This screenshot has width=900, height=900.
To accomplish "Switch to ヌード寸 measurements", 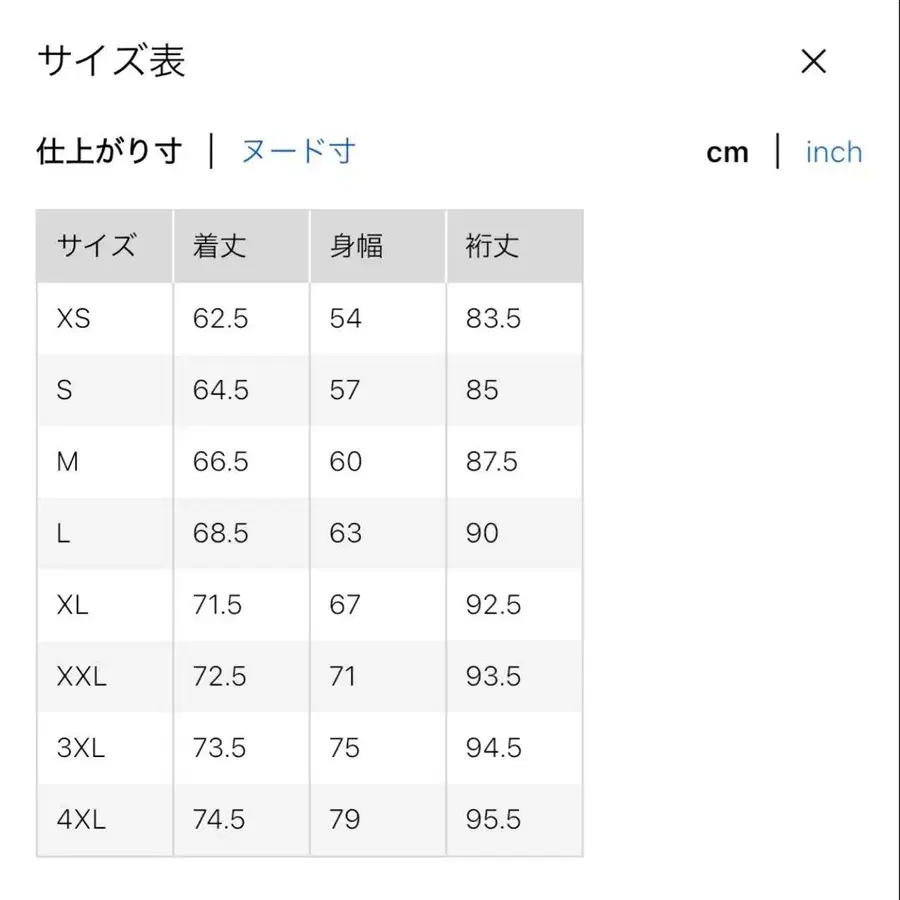I will (x=297, y=150).
